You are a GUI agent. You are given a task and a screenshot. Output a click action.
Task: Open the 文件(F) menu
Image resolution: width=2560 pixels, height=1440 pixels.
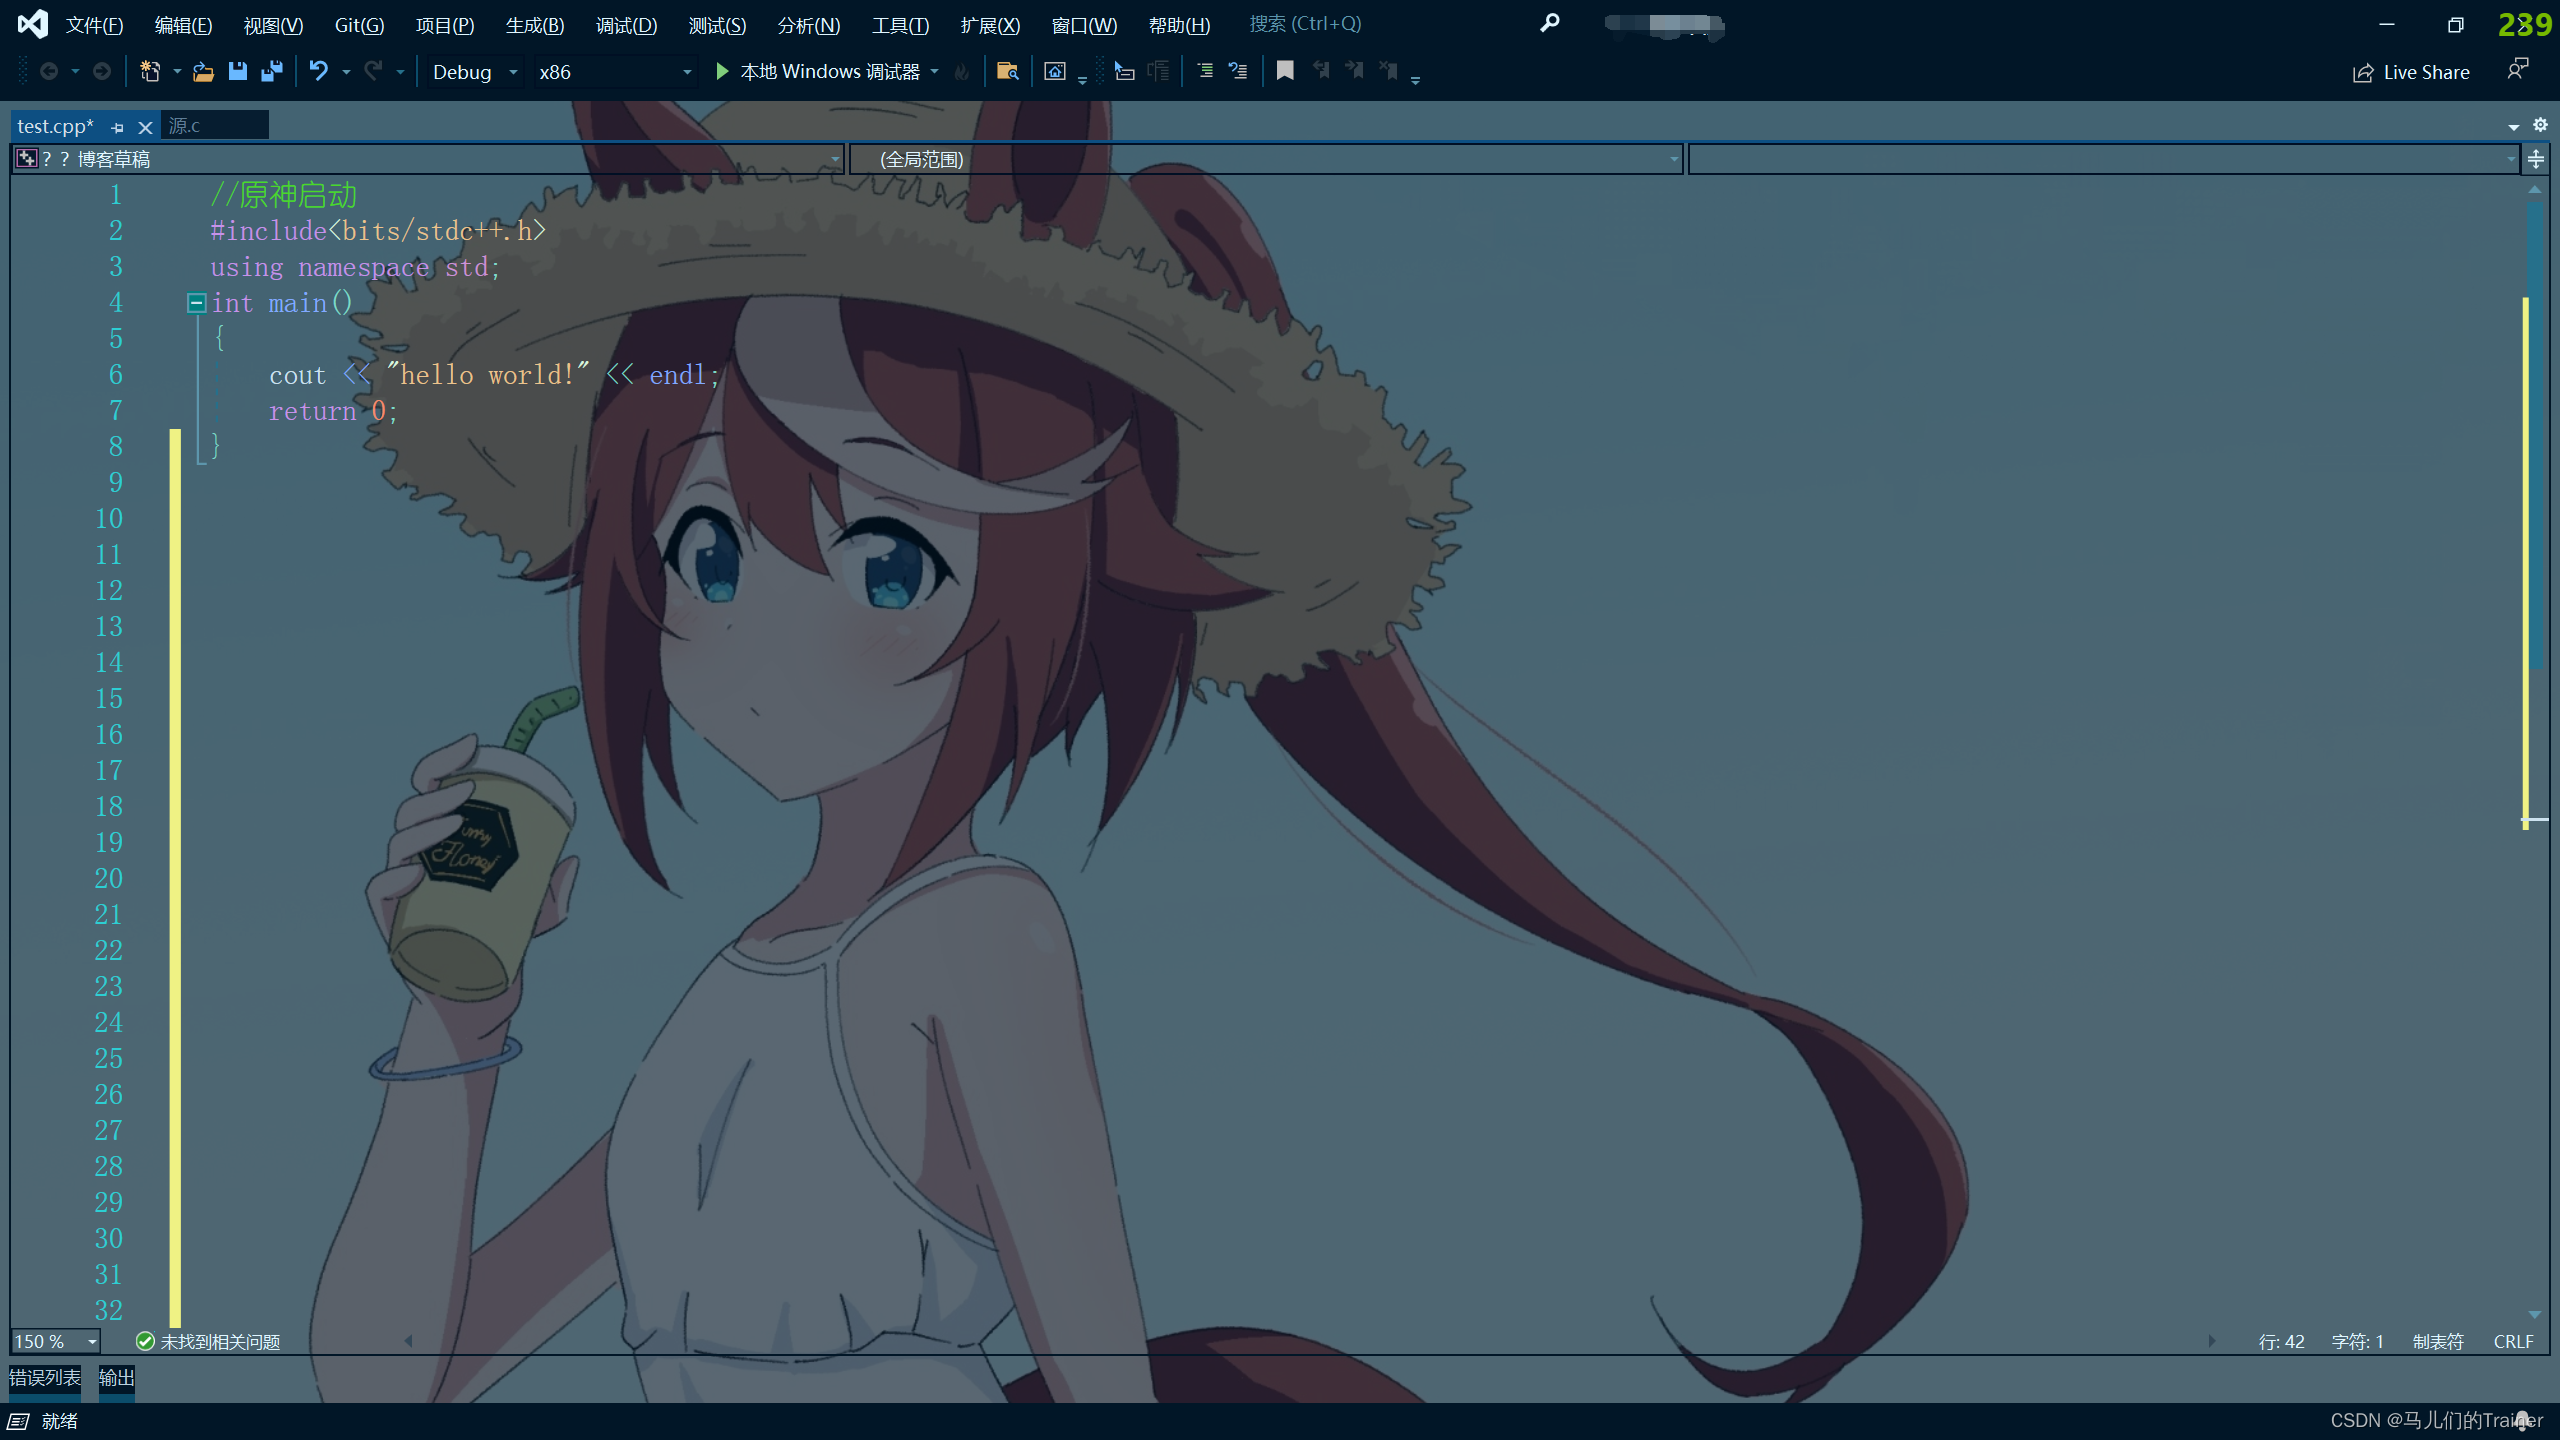coord(94,25)
